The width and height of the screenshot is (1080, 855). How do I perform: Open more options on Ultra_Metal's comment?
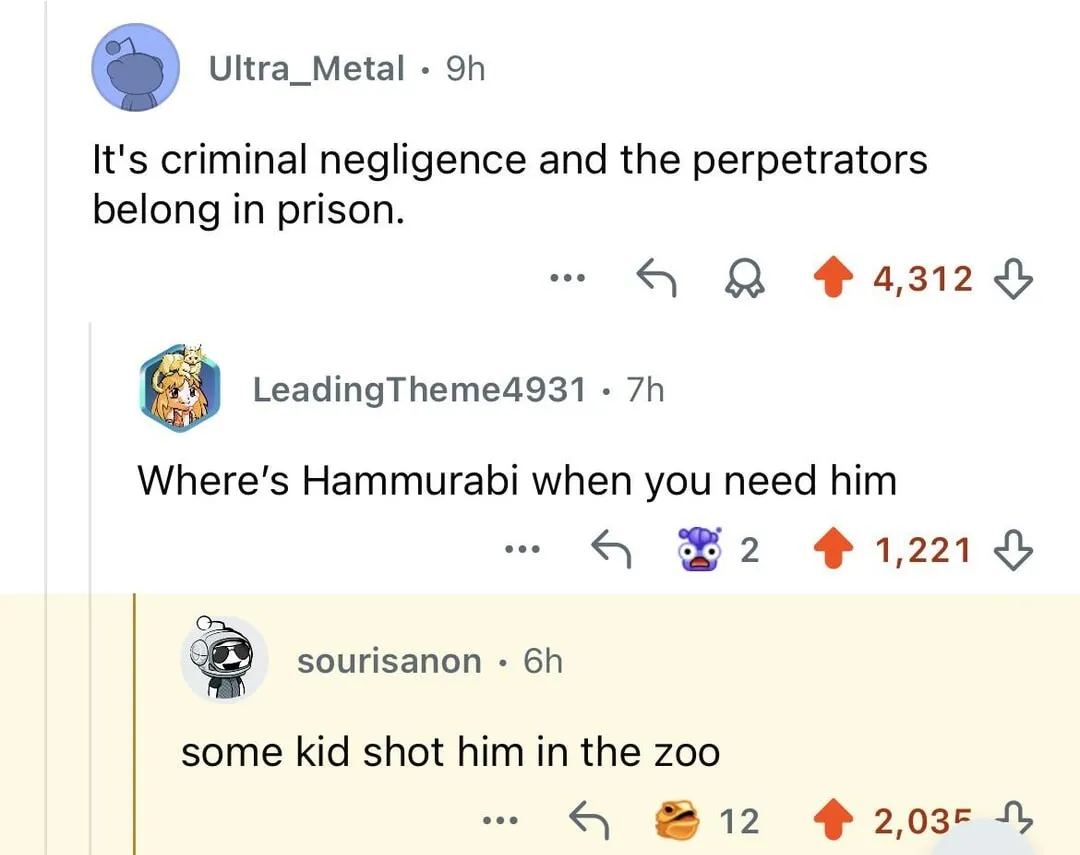(x=567, y=278)
